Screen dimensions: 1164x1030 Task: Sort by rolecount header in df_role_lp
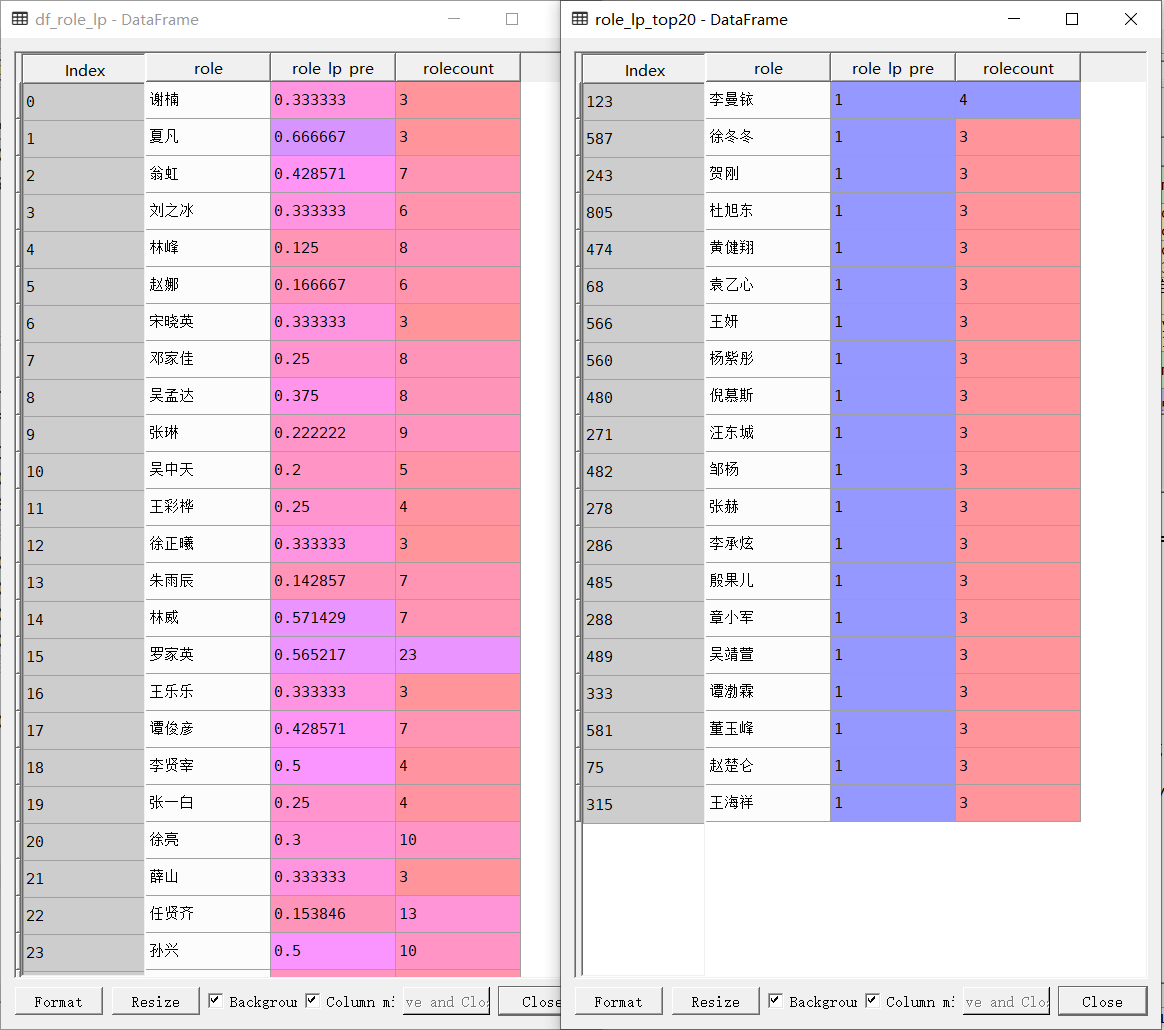click(x=458, y=68)
